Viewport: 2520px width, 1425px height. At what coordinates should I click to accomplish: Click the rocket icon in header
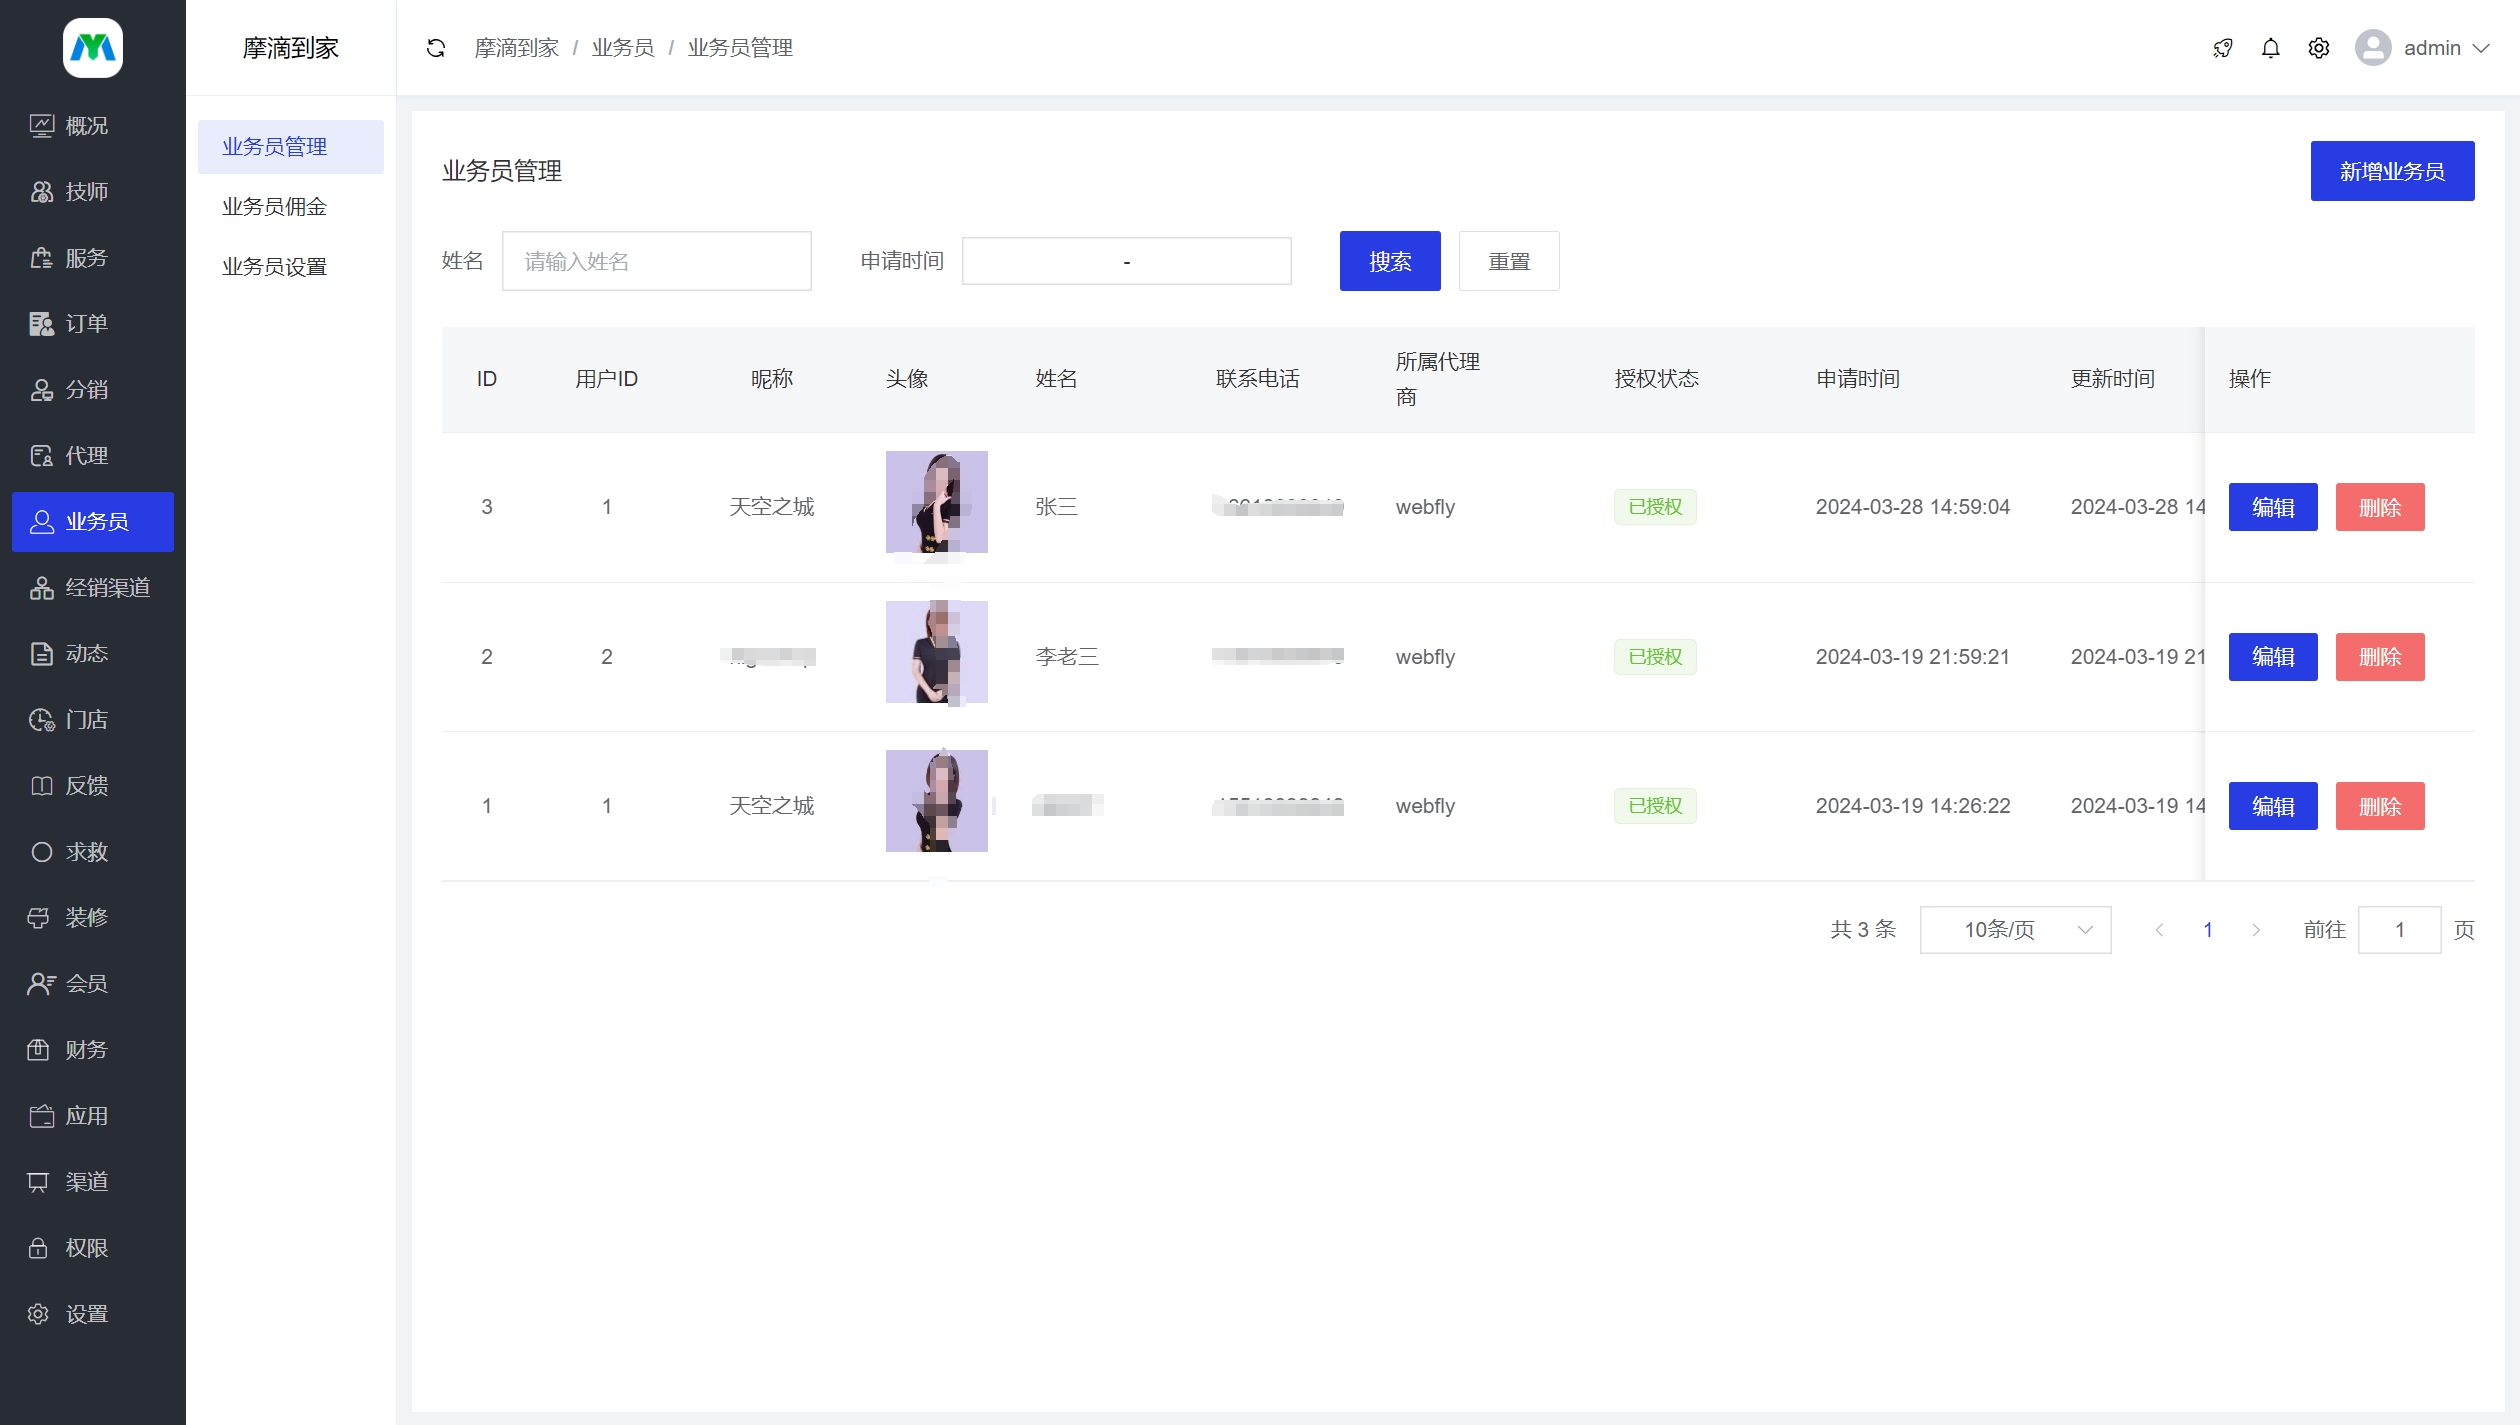pos(2222,48)
